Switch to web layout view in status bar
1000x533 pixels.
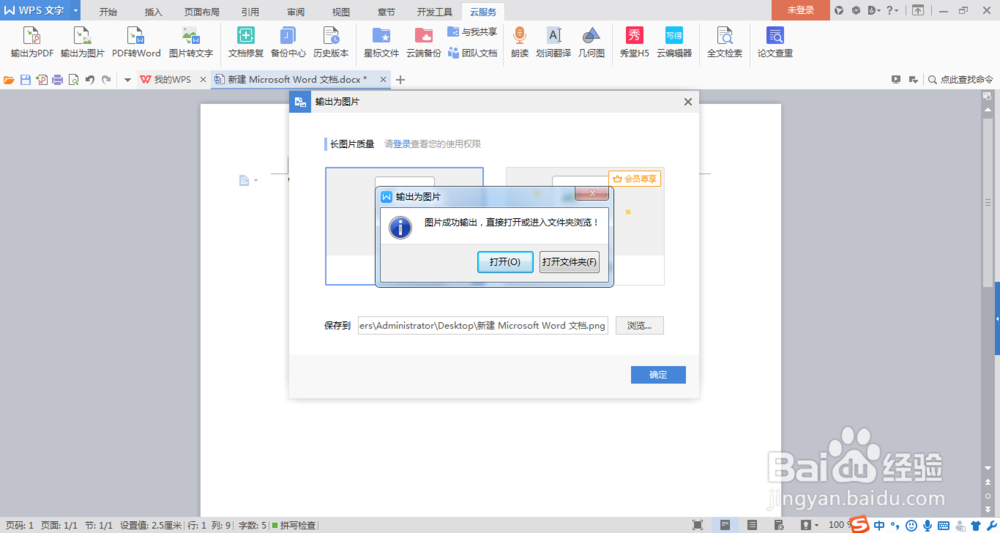point(779,525)
